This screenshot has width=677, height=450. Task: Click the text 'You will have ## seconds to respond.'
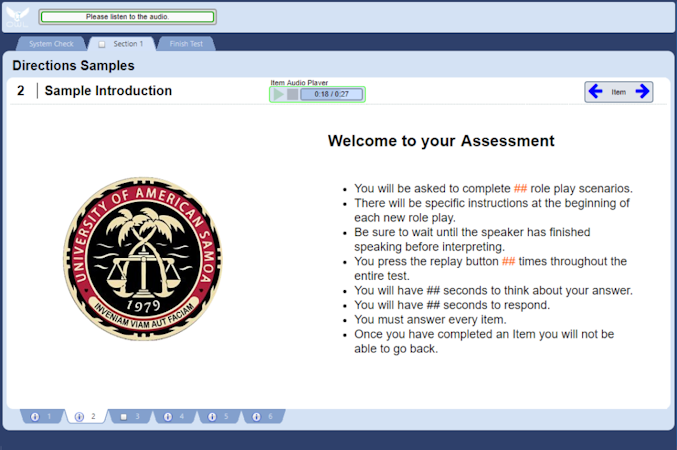click(x=452, y=305)
